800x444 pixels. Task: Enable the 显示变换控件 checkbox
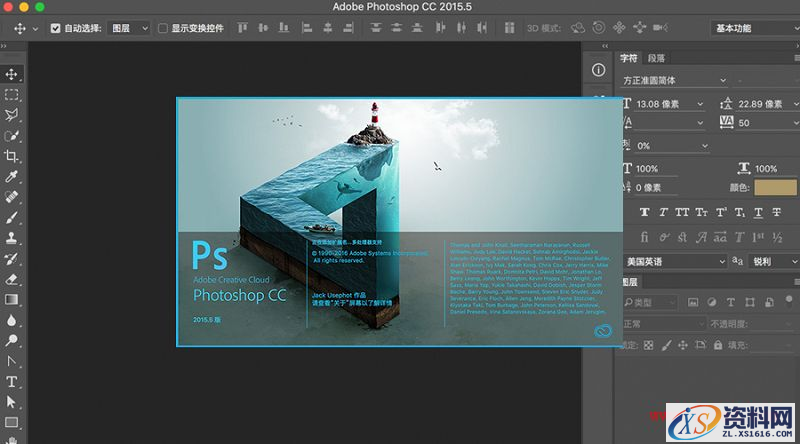click(x=163, y=28)
